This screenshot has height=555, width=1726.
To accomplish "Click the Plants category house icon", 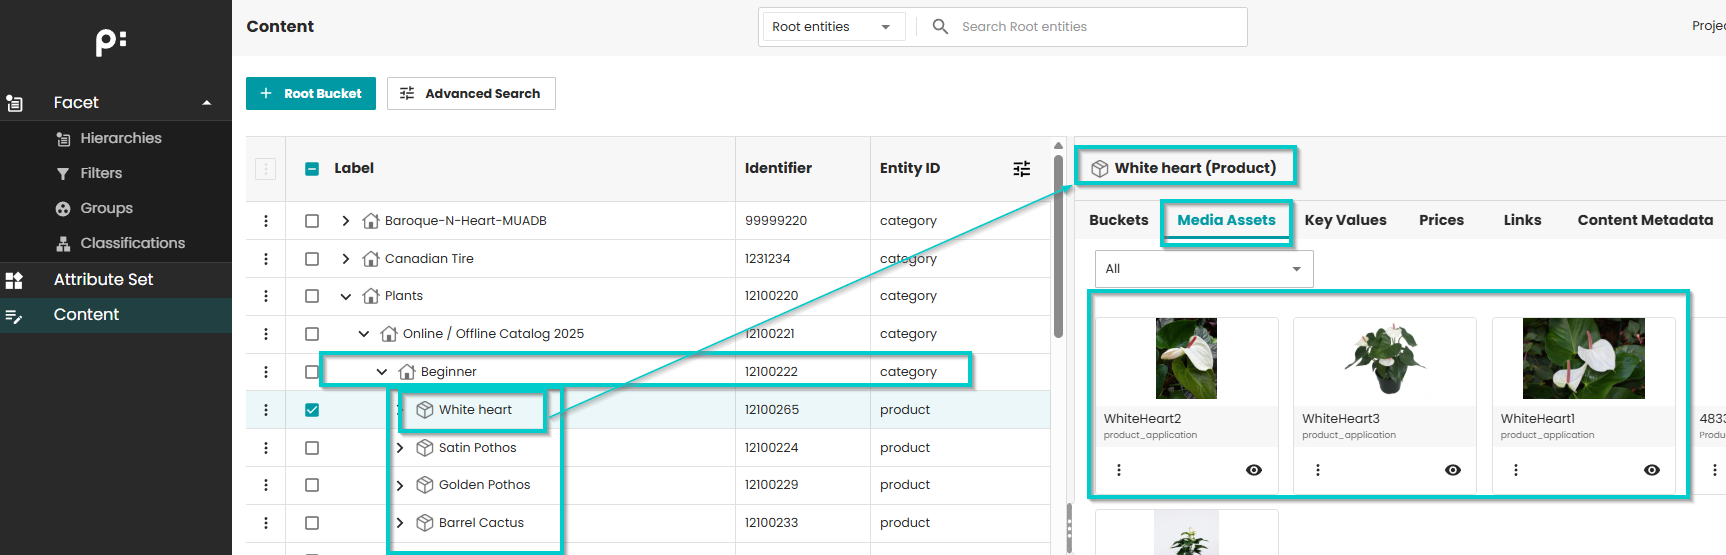I will (x=371, y=296).
